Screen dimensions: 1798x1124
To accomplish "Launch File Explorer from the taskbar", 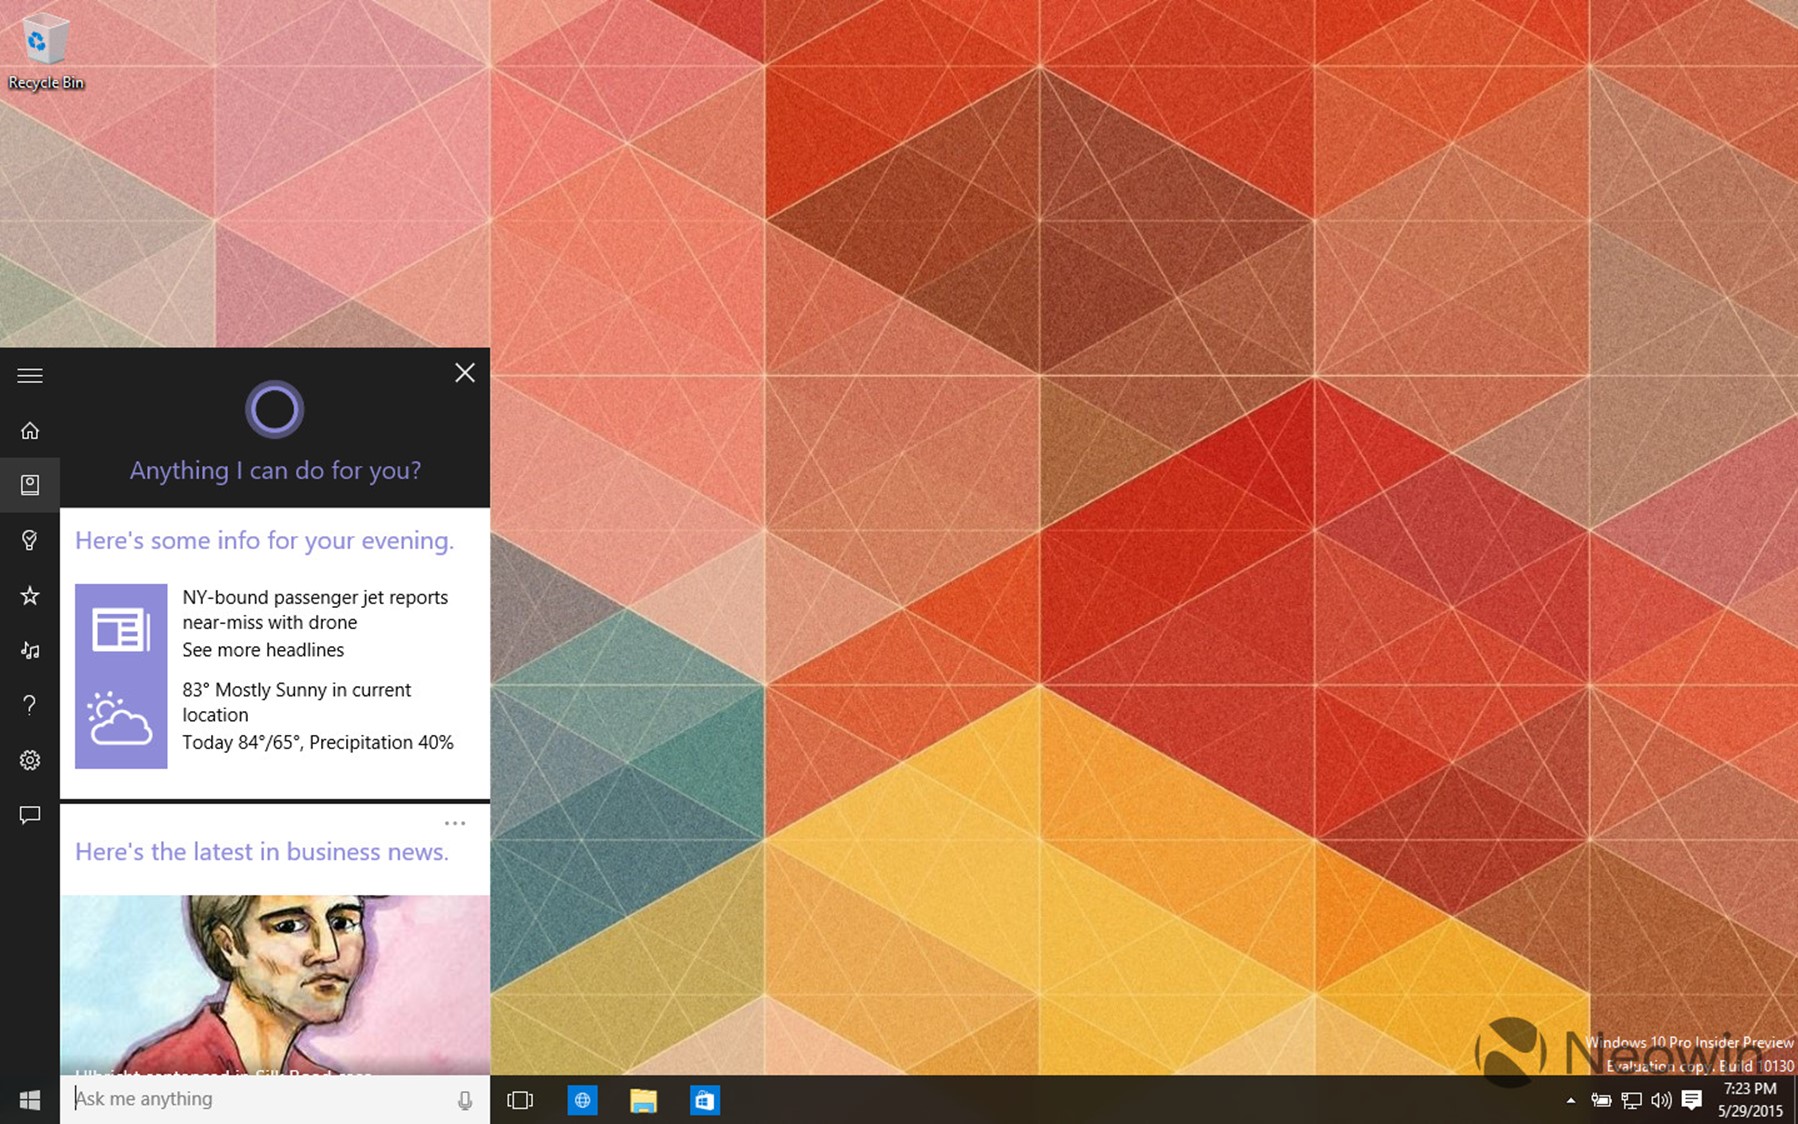I will coord(643,1100).
